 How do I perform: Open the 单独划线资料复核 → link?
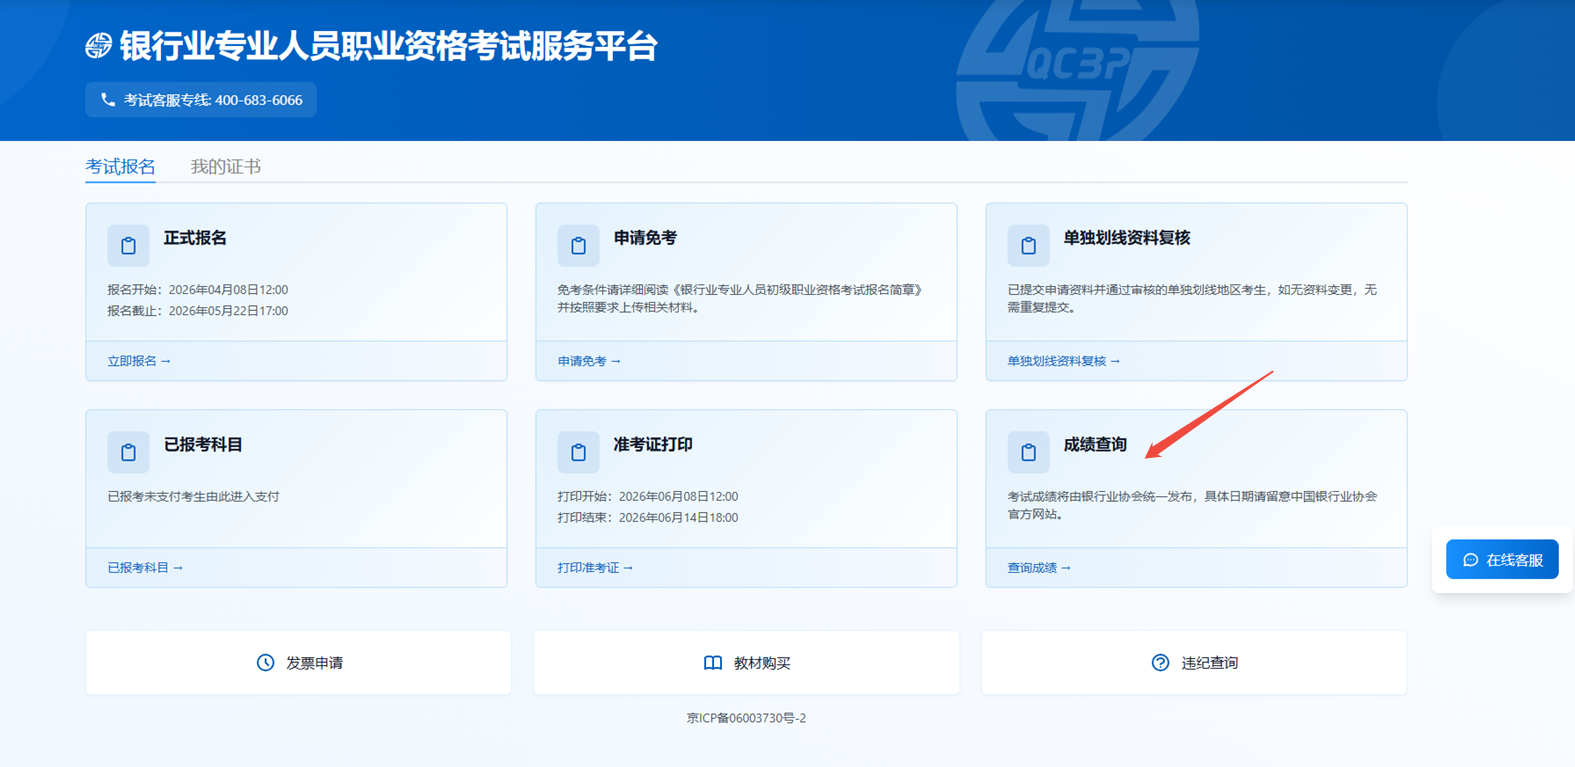click(x=1064, y=361)
